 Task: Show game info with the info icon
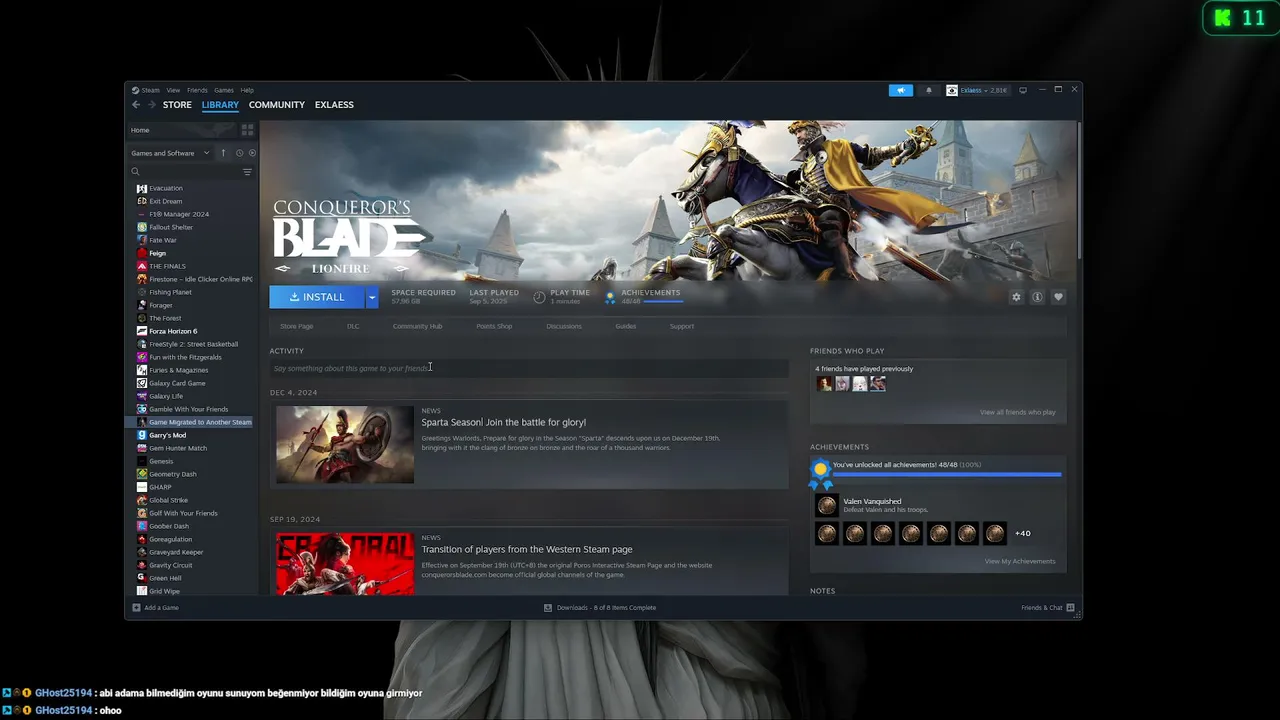1037,297
